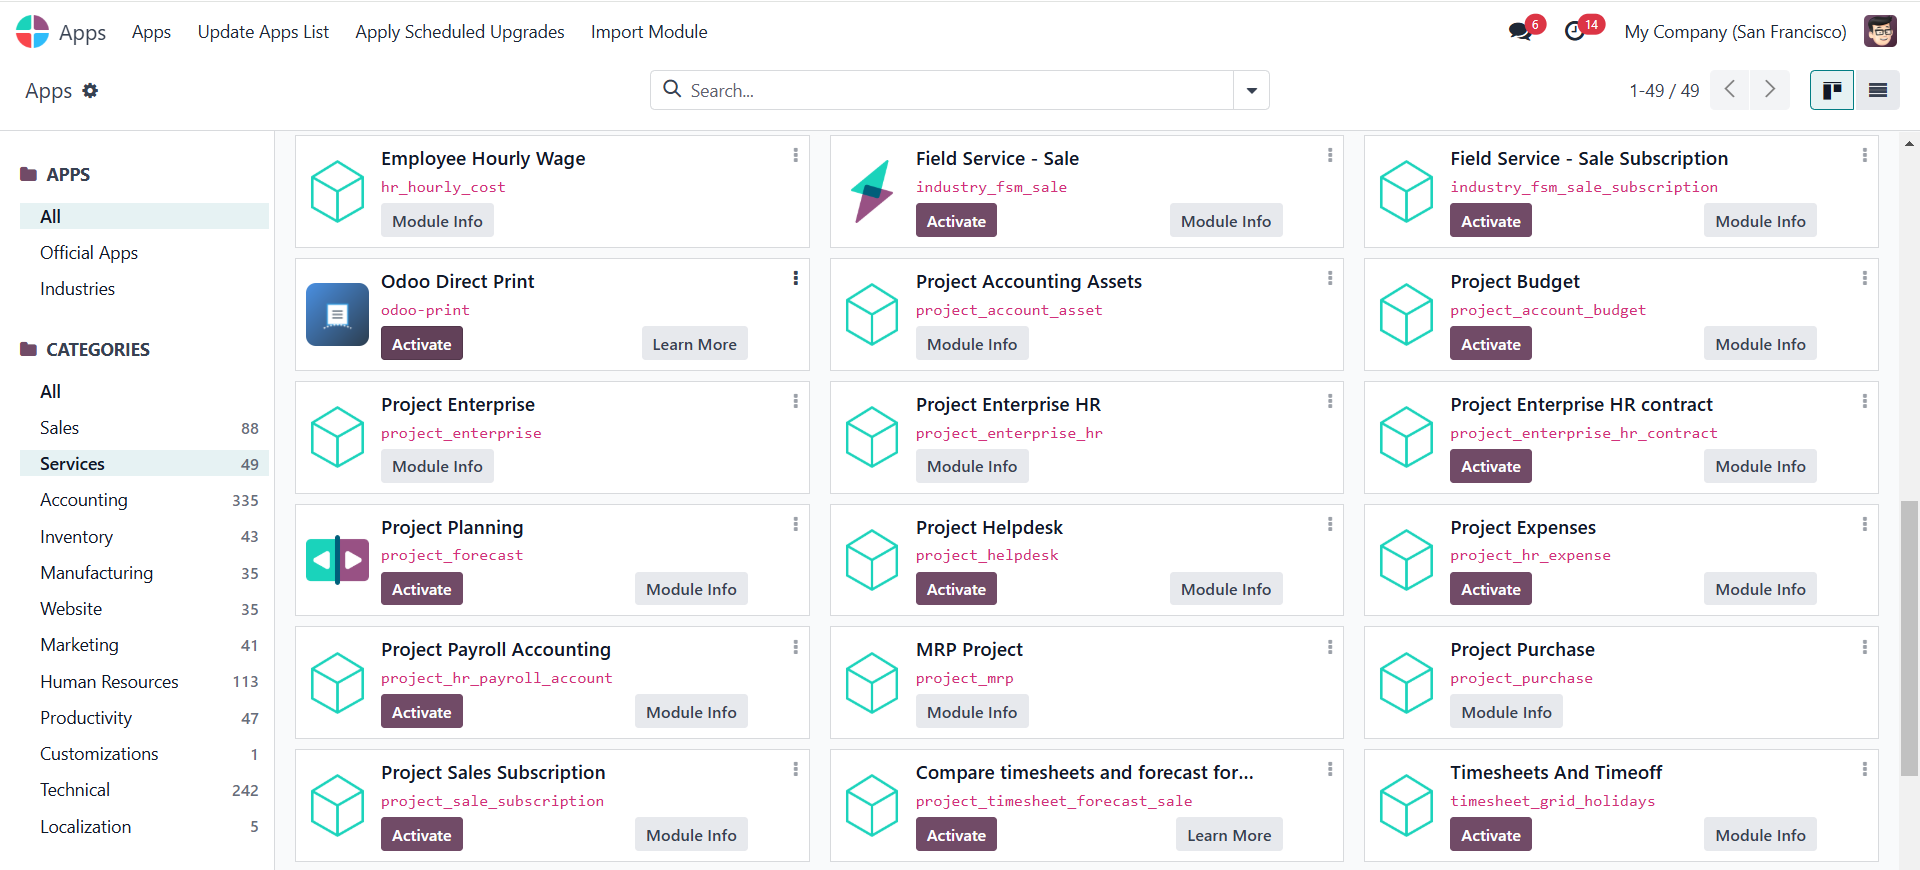Click the user avatar in top bar
The height and width of the screenshot is (870, 1920).
point(1880,31)
